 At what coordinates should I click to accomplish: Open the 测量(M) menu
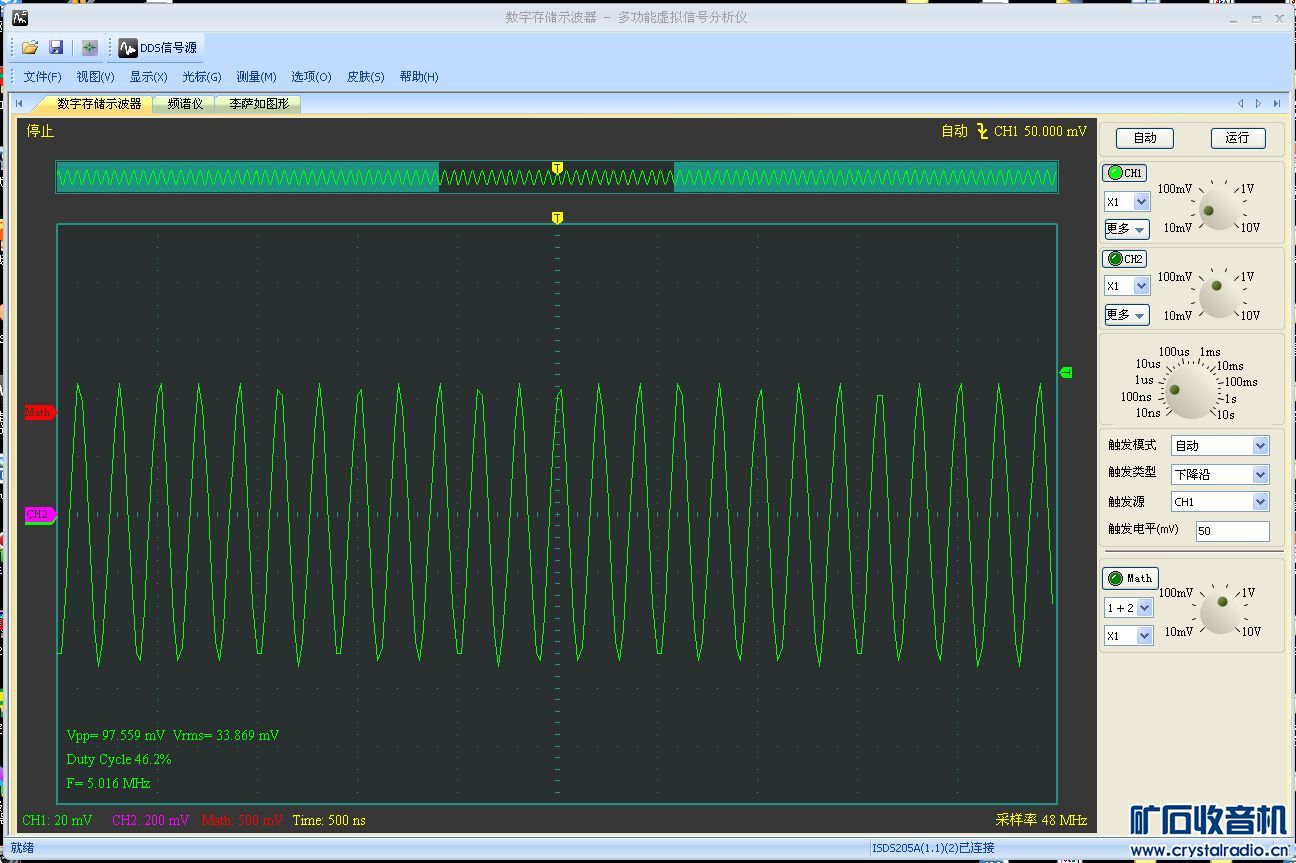pos(256,77)
